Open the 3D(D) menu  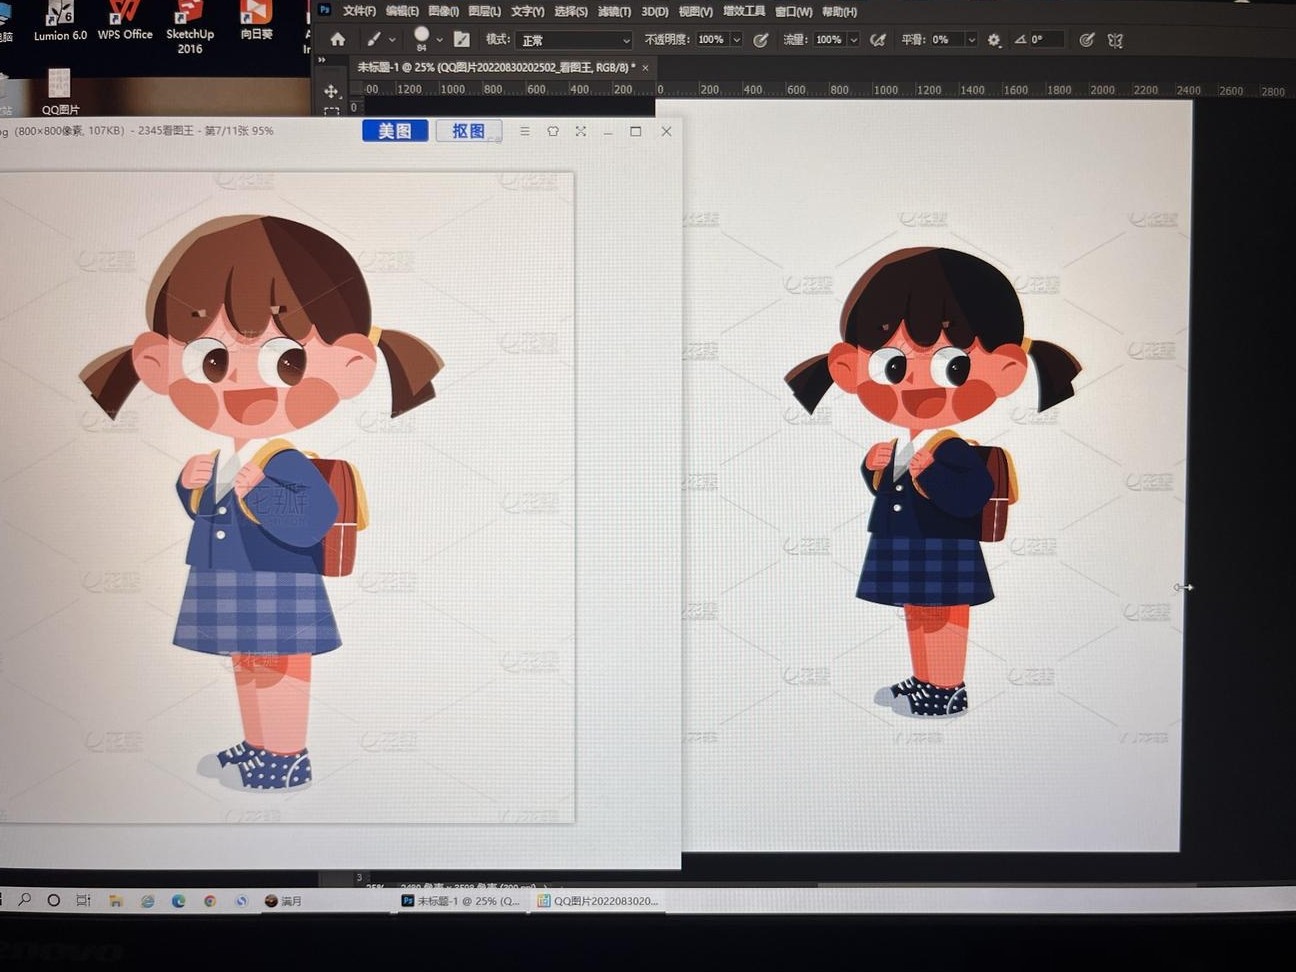tap(654, 12)
